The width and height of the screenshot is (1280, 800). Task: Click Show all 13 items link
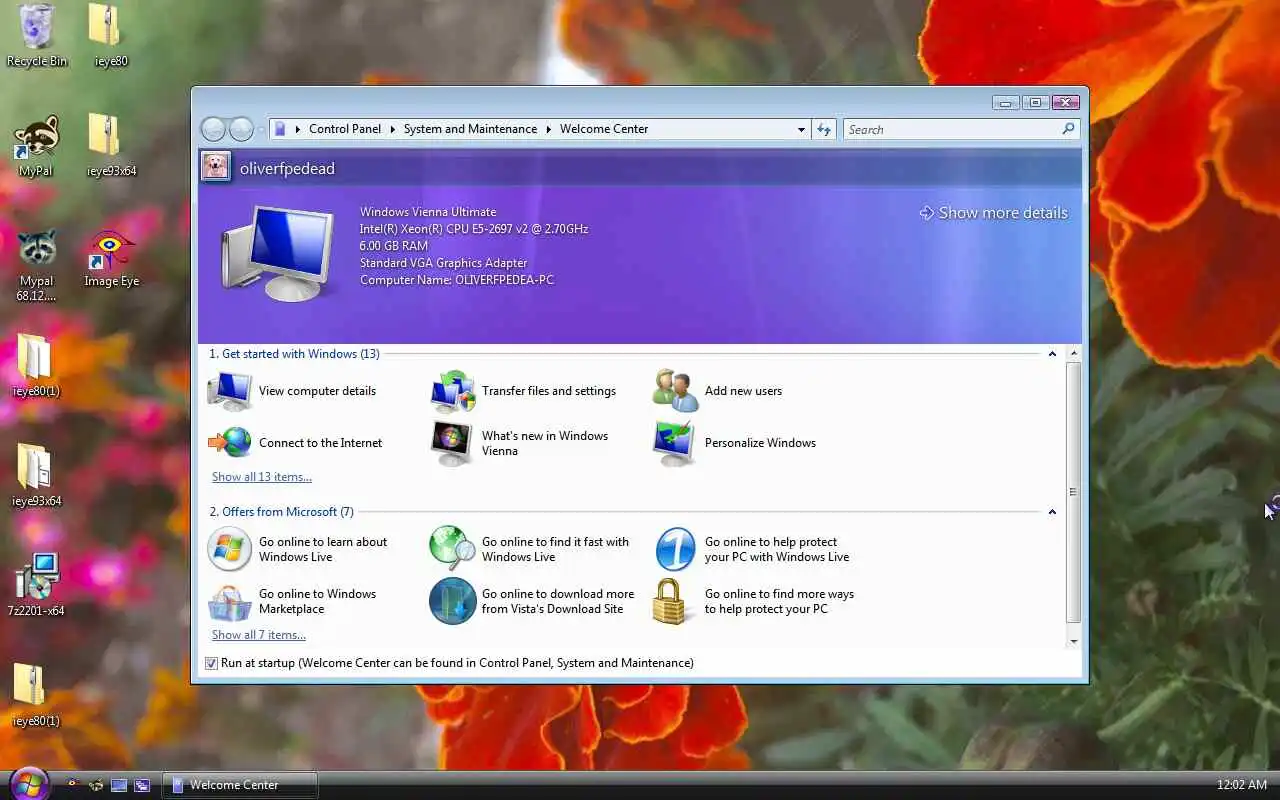click(x=262, y=477)
